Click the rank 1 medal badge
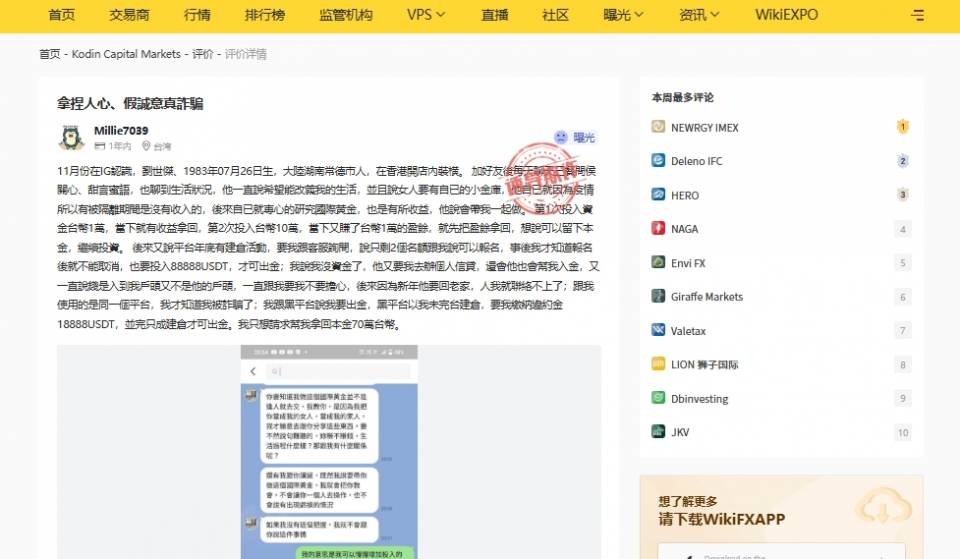The width and height of the screenshot is (960, 559). click(x=902, y=127)
